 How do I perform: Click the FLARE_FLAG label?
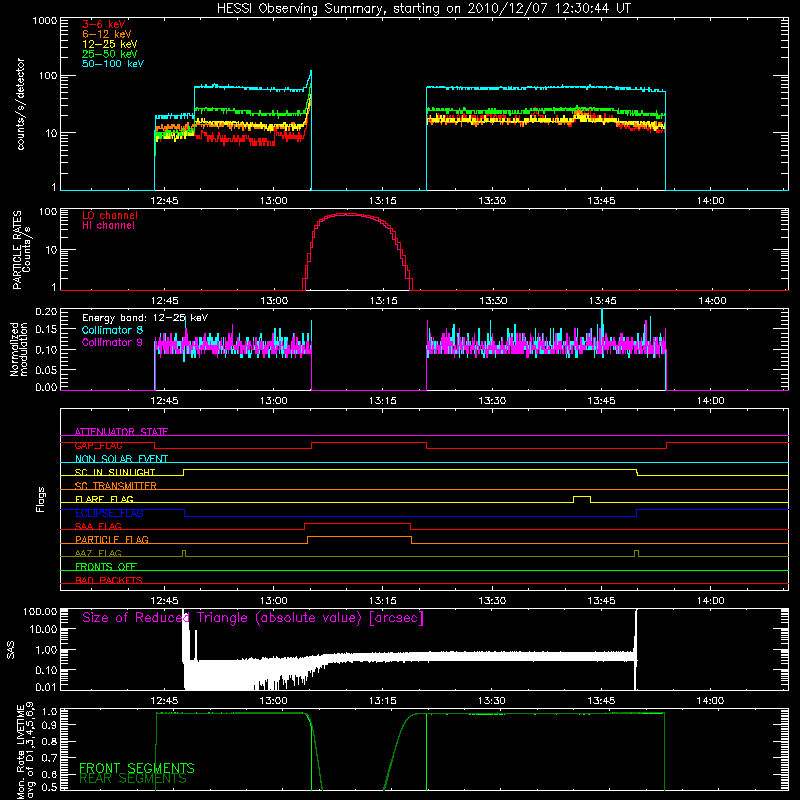(x=104, y=499)
